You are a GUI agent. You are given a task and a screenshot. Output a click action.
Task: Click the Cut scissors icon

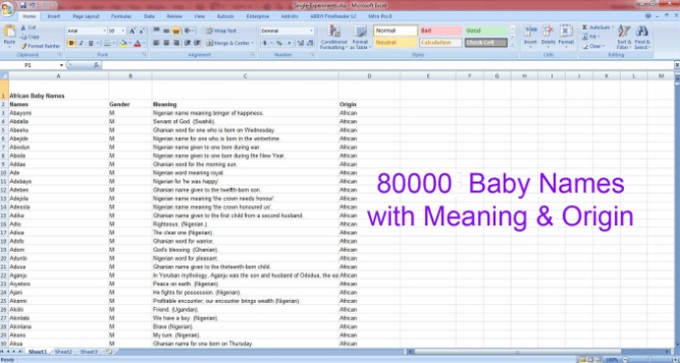pyautogui.click(x=24, y=27)
